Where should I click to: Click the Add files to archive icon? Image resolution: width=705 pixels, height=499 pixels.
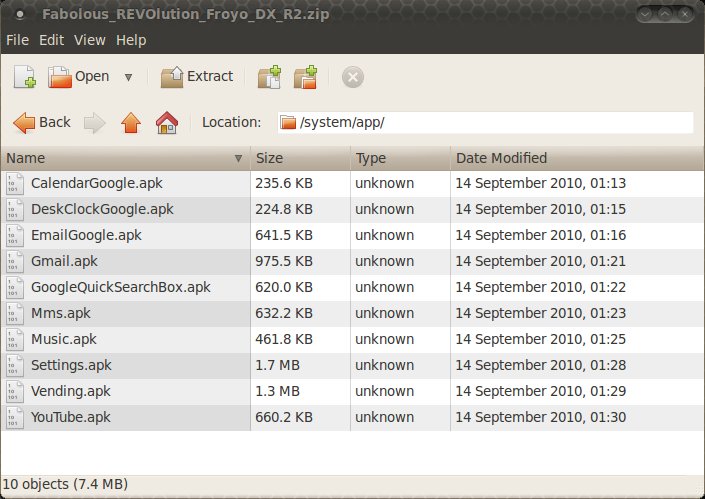[270, 77]
